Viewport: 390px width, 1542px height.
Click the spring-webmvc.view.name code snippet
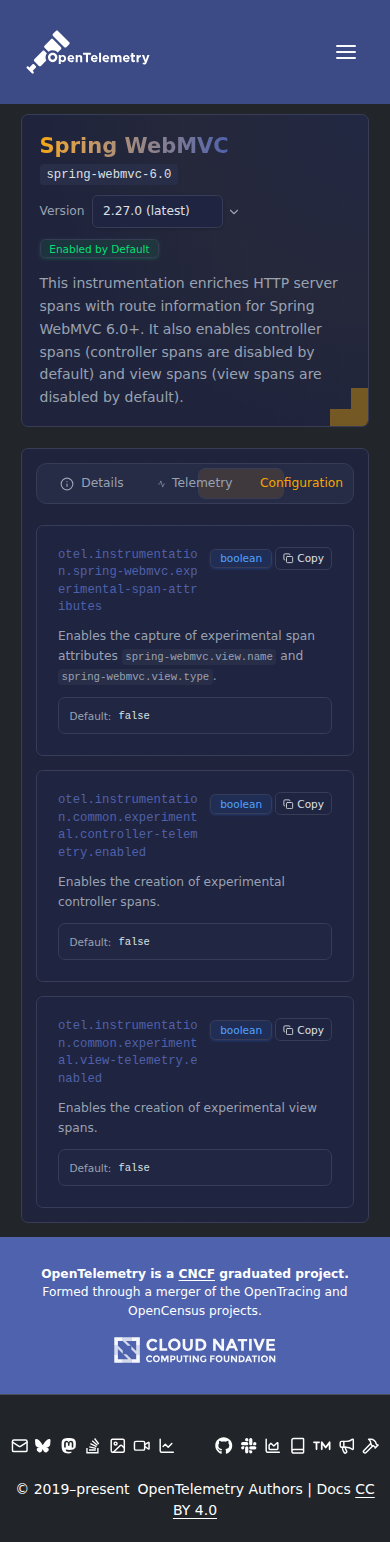[199, 657]
